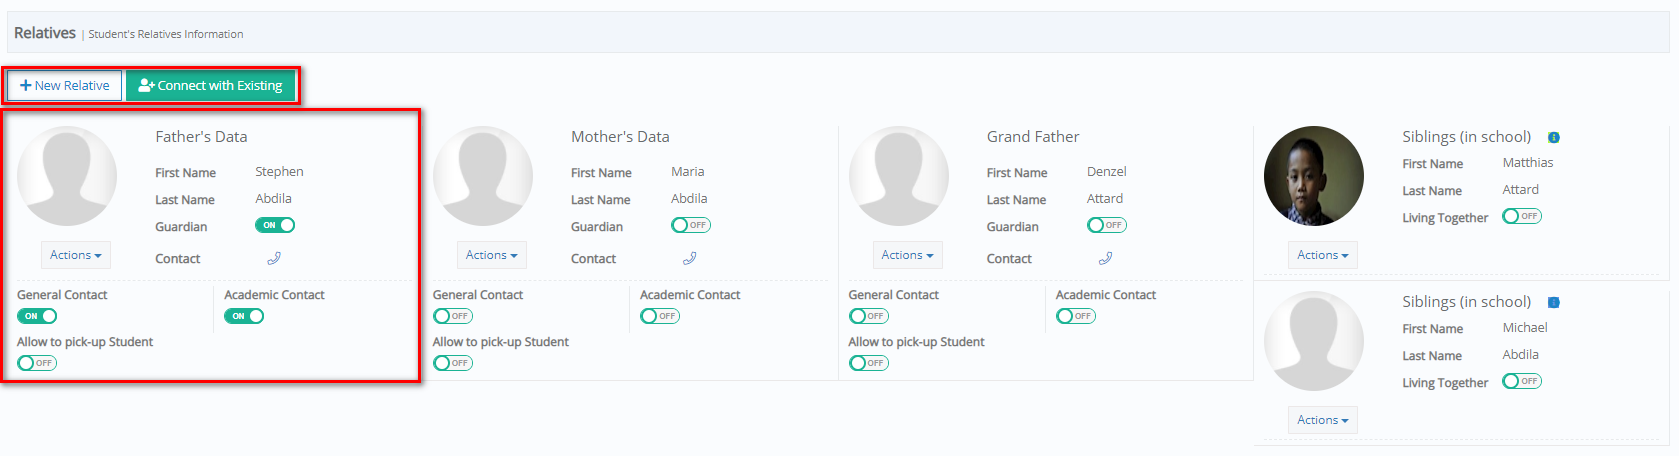The width and height of the screenshot is (1679, 456).
Task: Open Actions dropdown under Father's Data
Action: [x=76, y=255]
